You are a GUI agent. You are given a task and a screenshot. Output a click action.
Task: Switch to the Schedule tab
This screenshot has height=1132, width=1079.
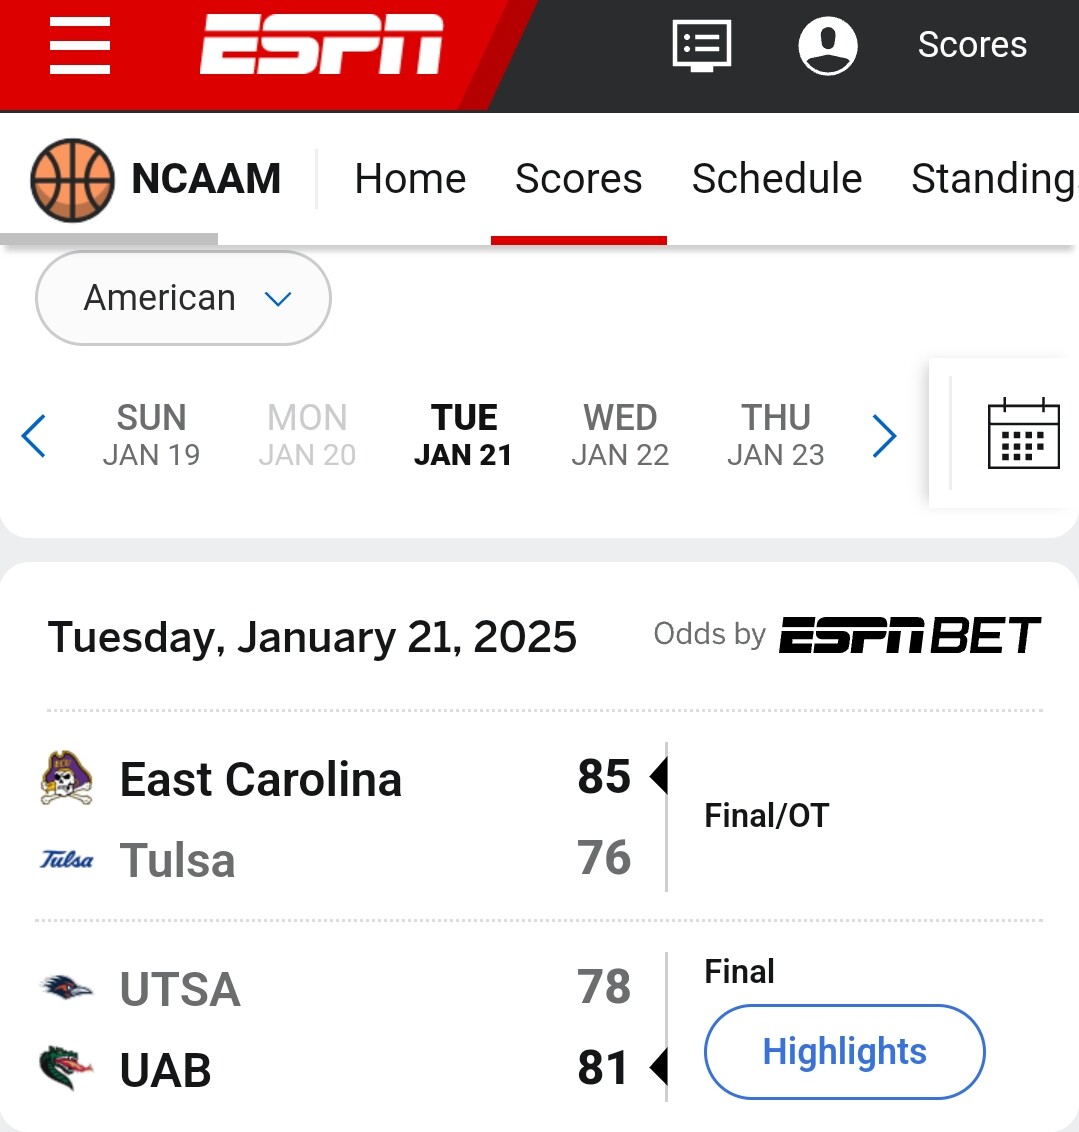(777, 178)
